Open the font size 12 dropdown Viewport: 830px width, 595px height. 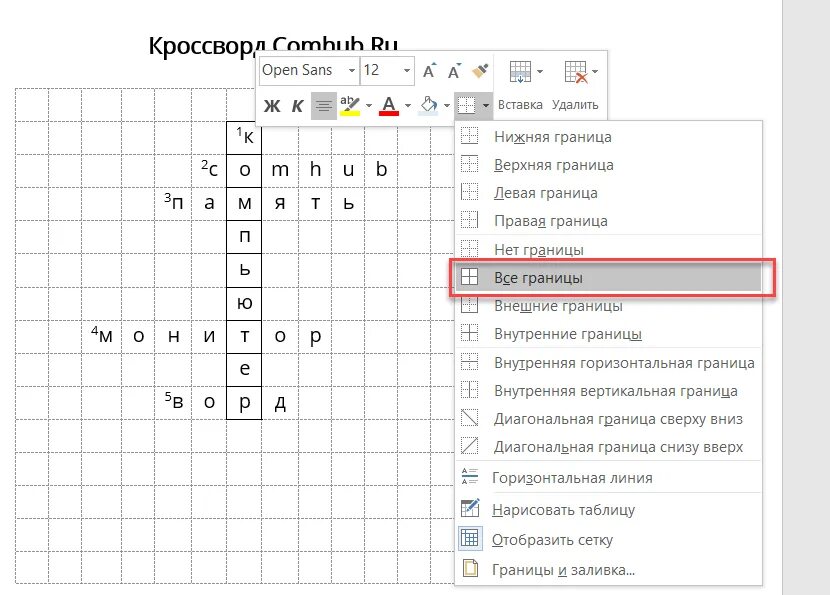[x=407, y=70]
